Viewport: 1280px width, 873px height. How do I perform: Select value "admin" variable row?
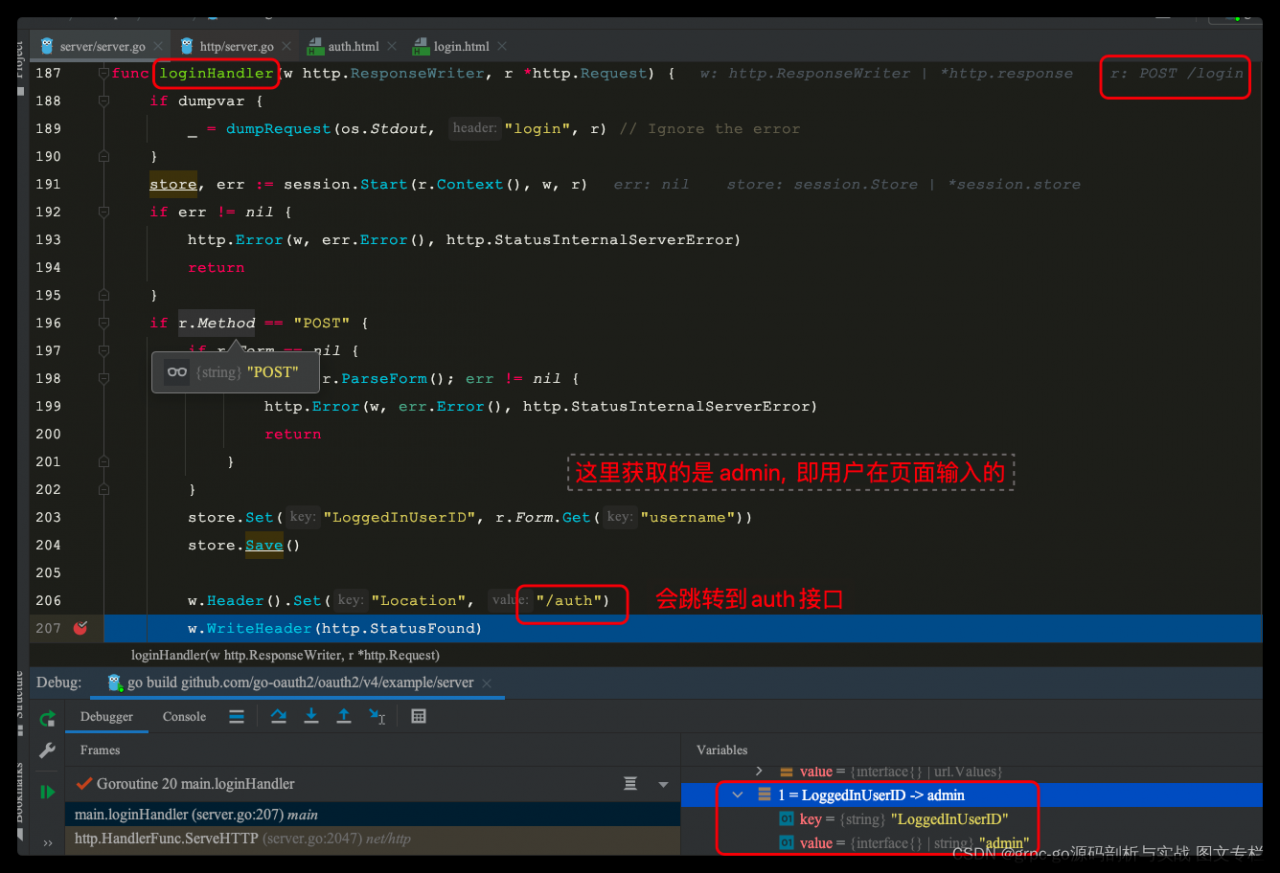[970, 843]
